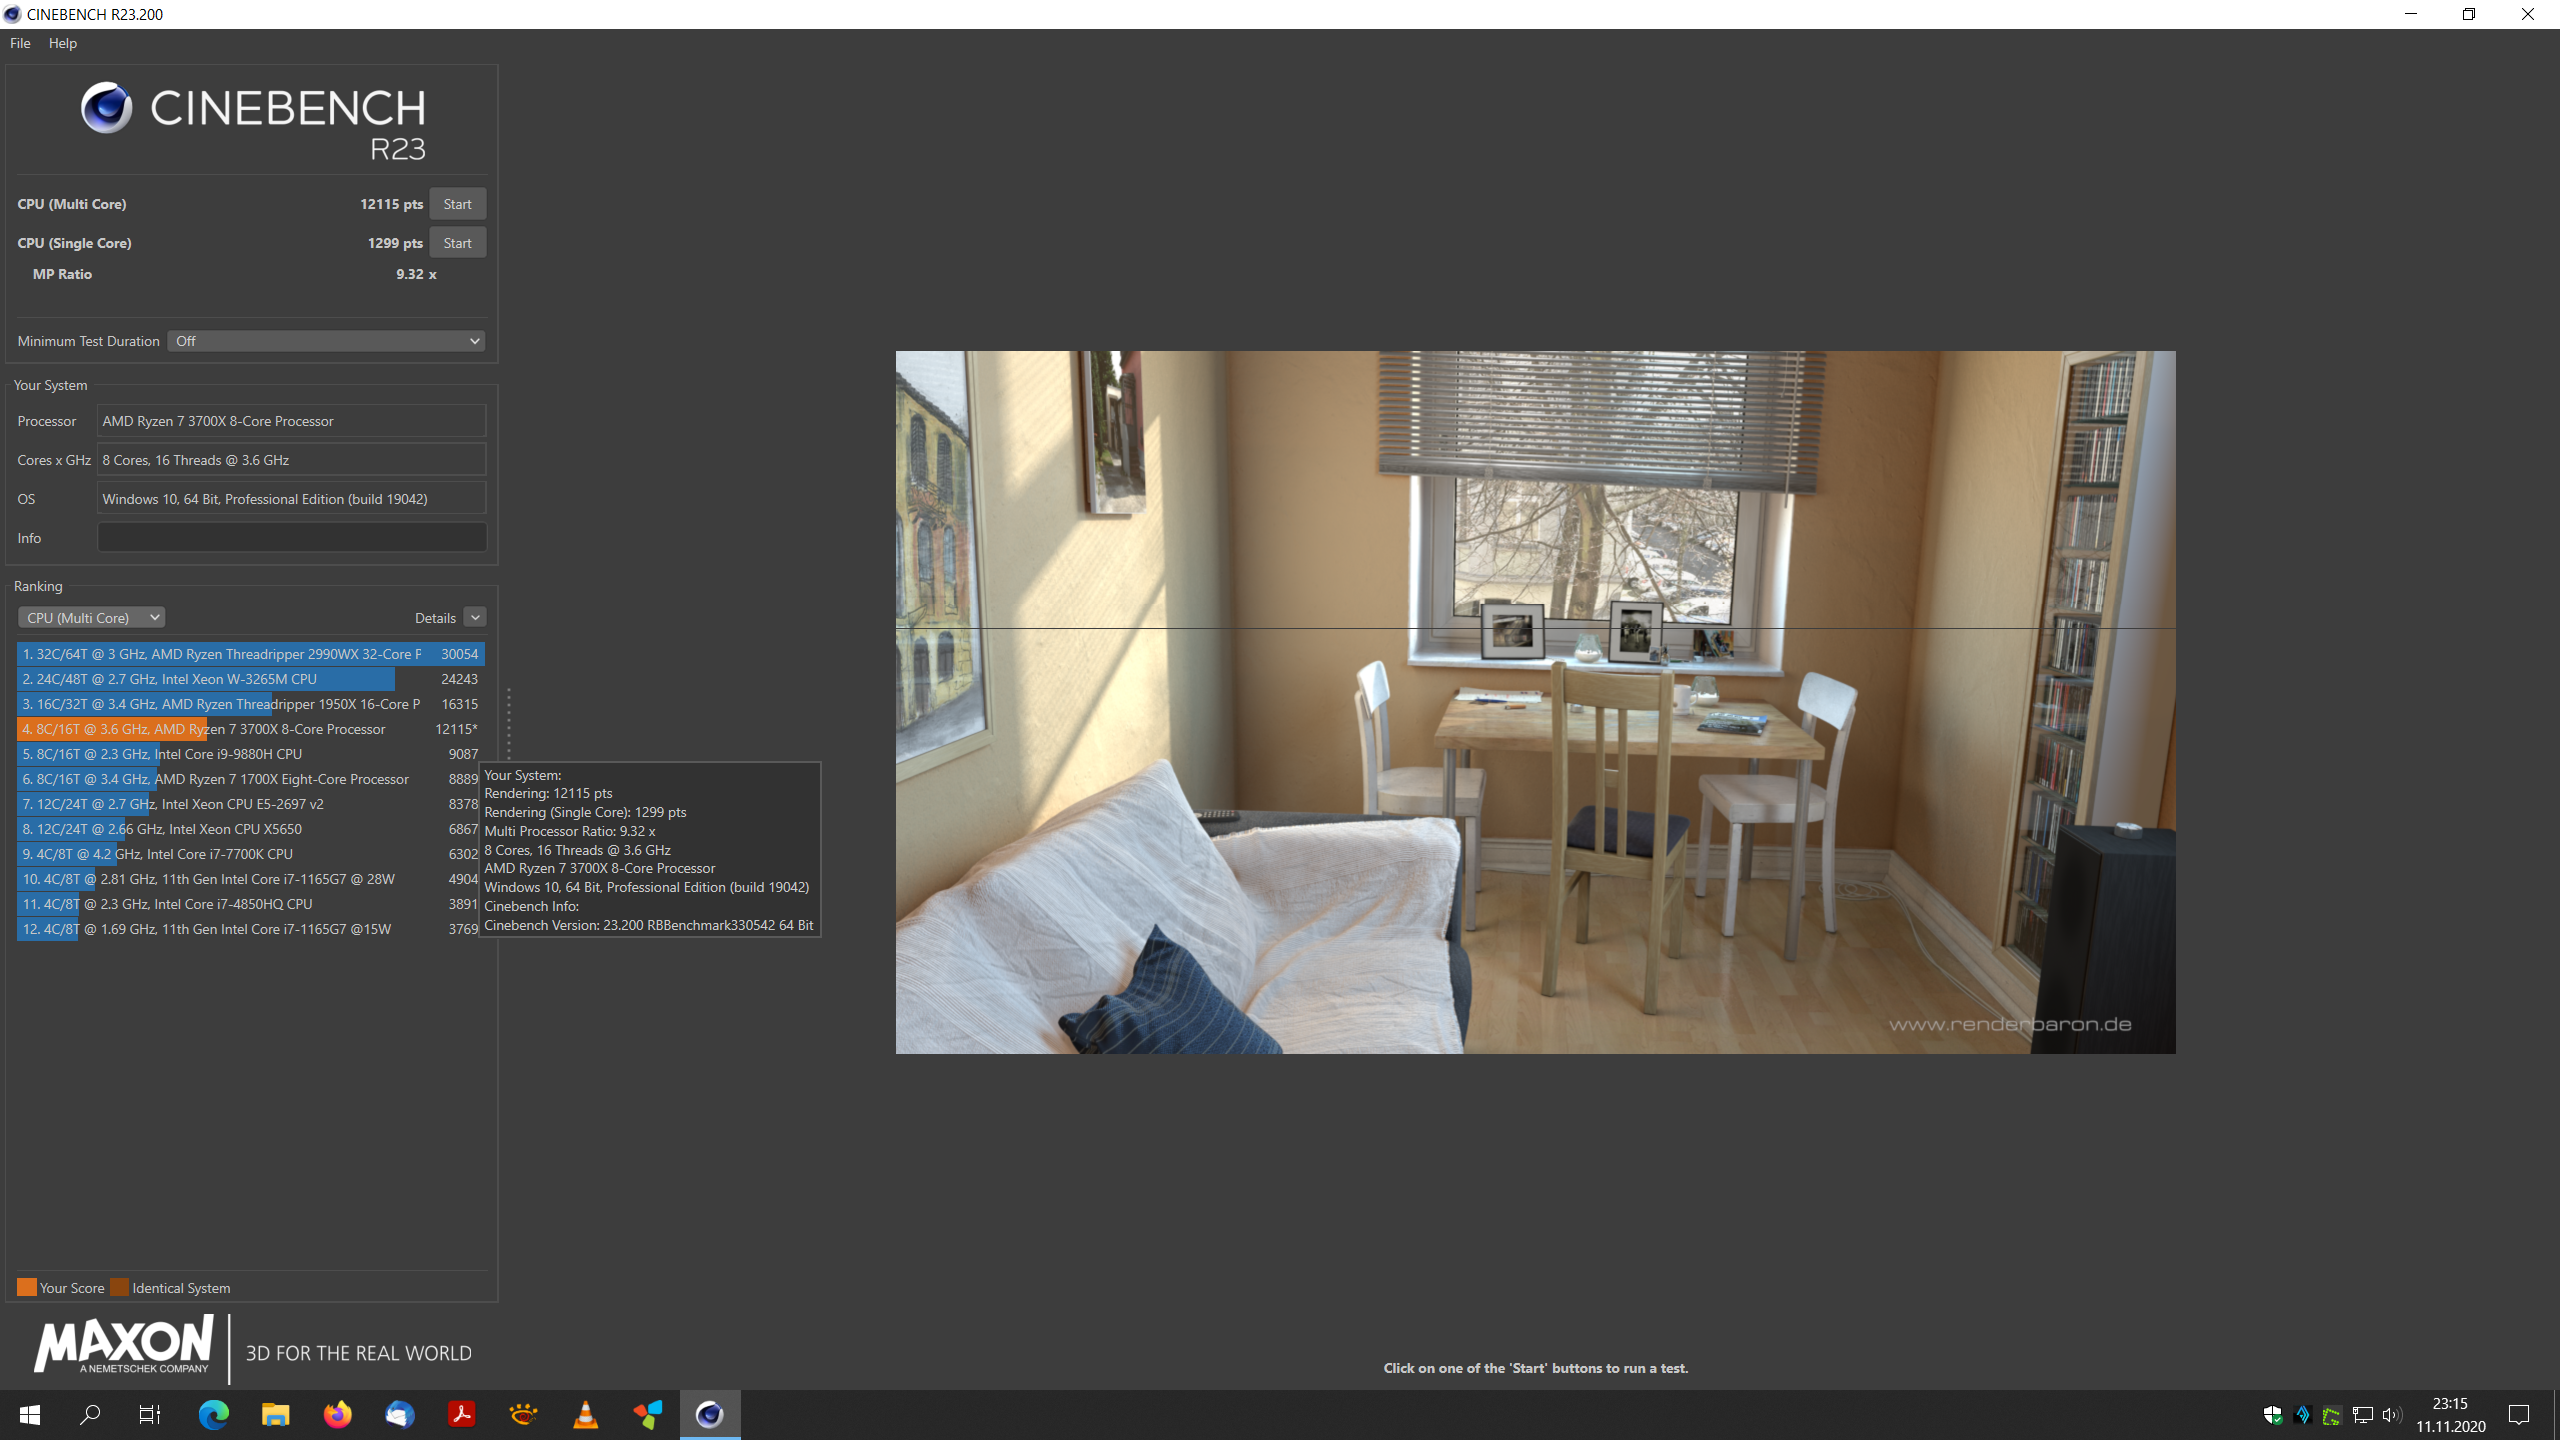
Task: Open Adobe Acrobat Reader taskbar icon
Action: pyautogui.click(x=461, y=1414)
